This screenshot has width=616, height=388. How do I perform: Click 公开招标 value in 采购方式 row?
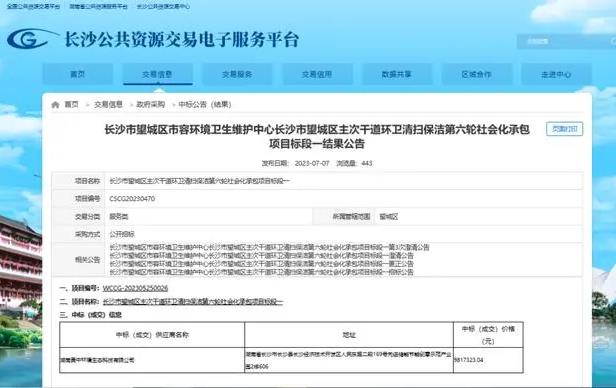click(122, 234)
